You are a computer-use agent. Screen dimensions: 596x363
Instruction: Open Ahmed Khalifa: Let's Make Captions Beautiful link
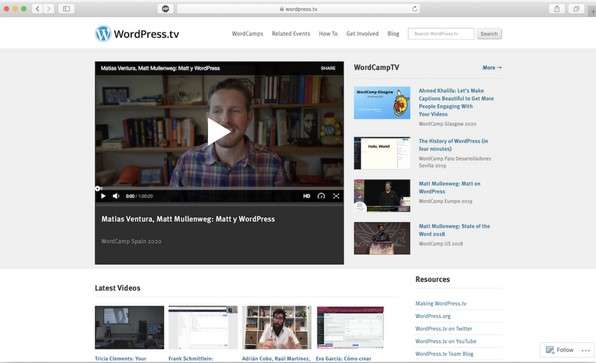pos(456,102)
